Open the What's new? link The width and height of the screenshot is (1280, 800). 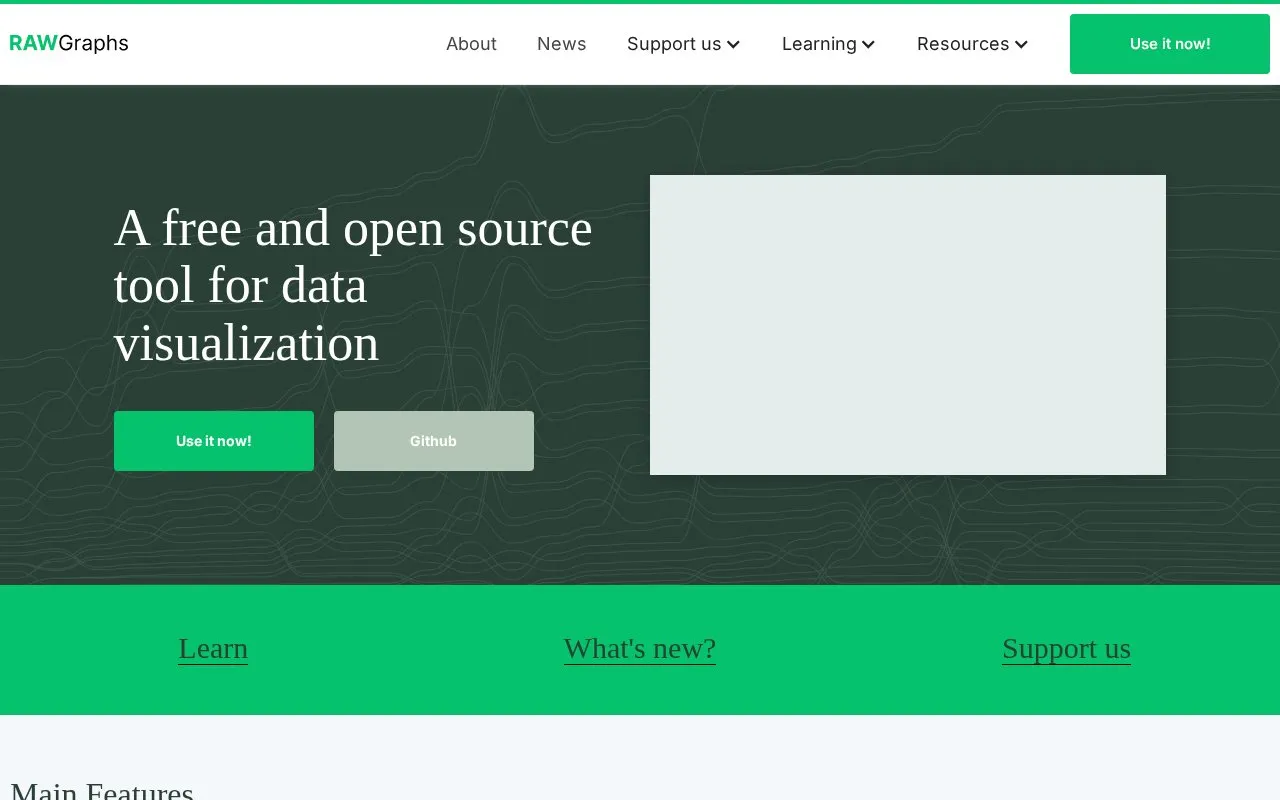tap(640, 649)
